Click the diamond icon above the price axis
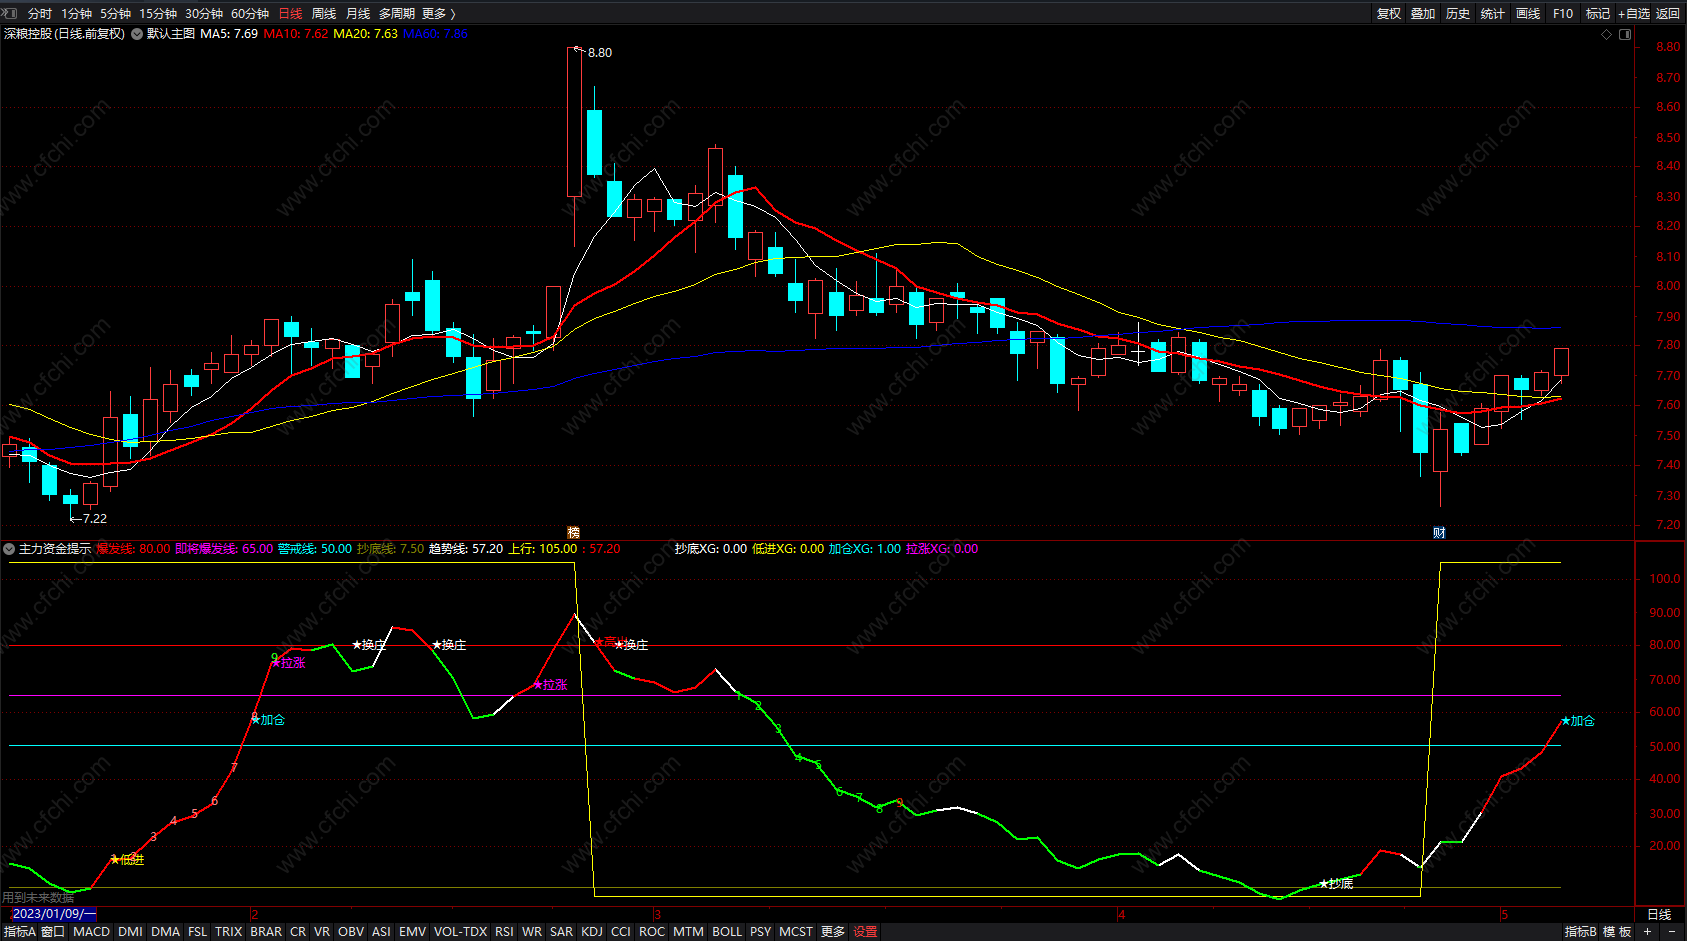1687x941 pixels. [x=1607, y=34]
